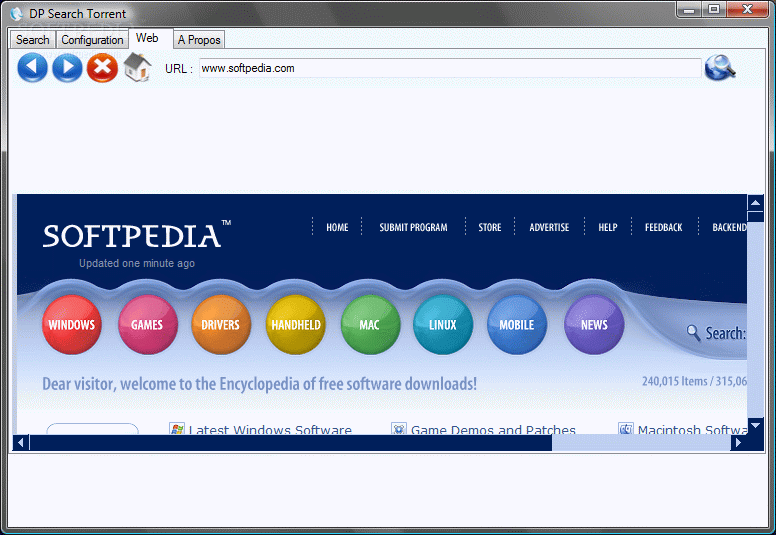
Task: Open the HOME link on Softpedia
Action: point(337,227)
